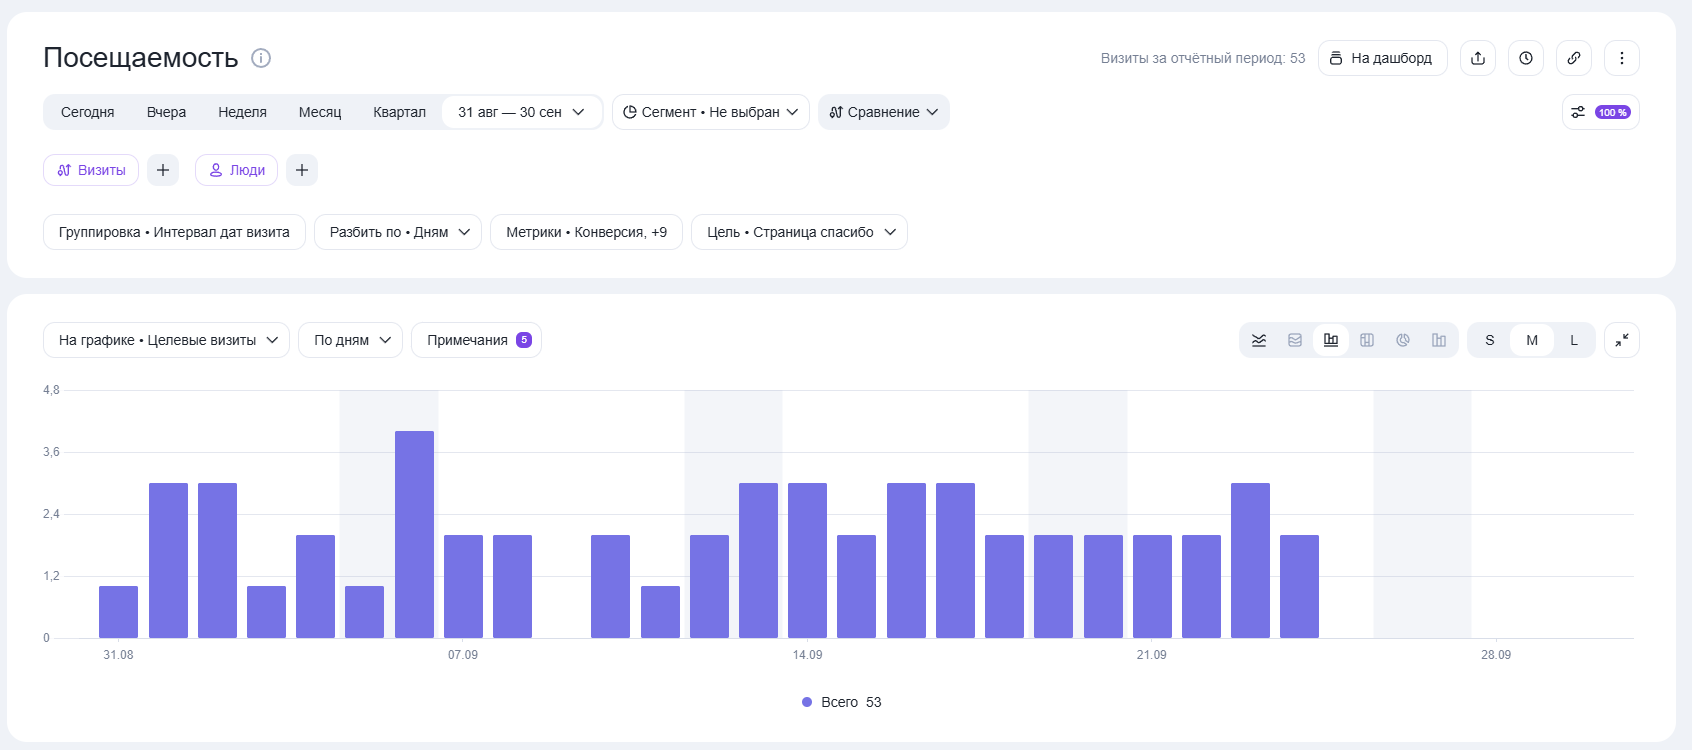Expand На графике • Целевые визиты dropdown

pyautogui.click(x=166, y=340)
